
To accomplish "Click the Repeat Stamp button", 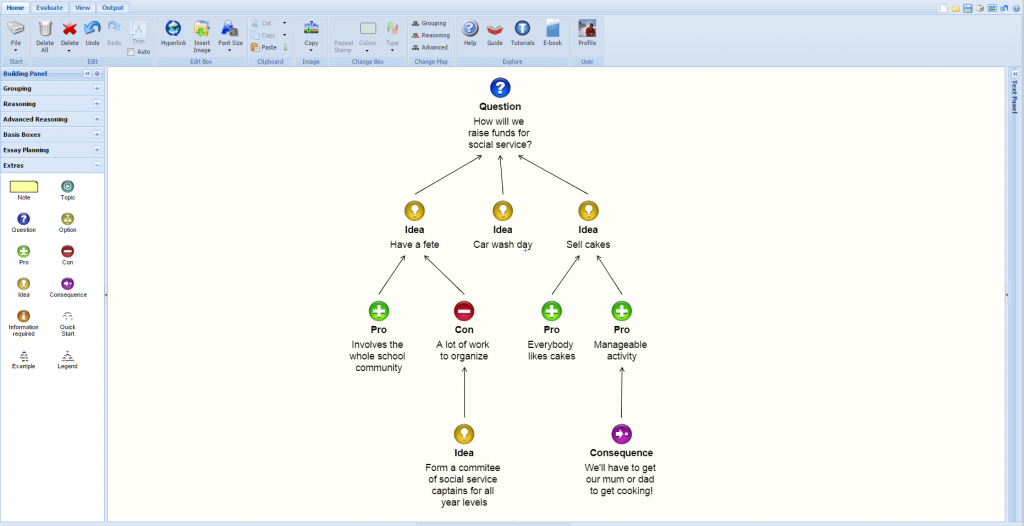I will (x=344, y=36).
